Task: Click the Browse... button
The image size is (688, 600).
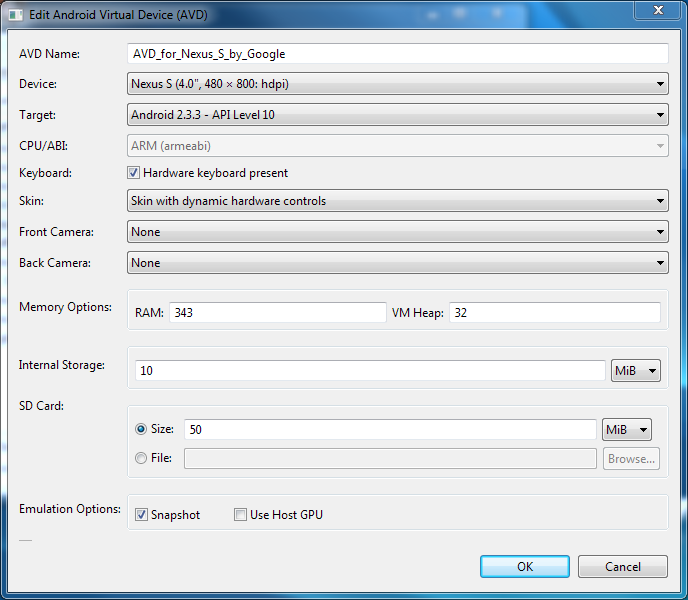Action: (631, 459)
